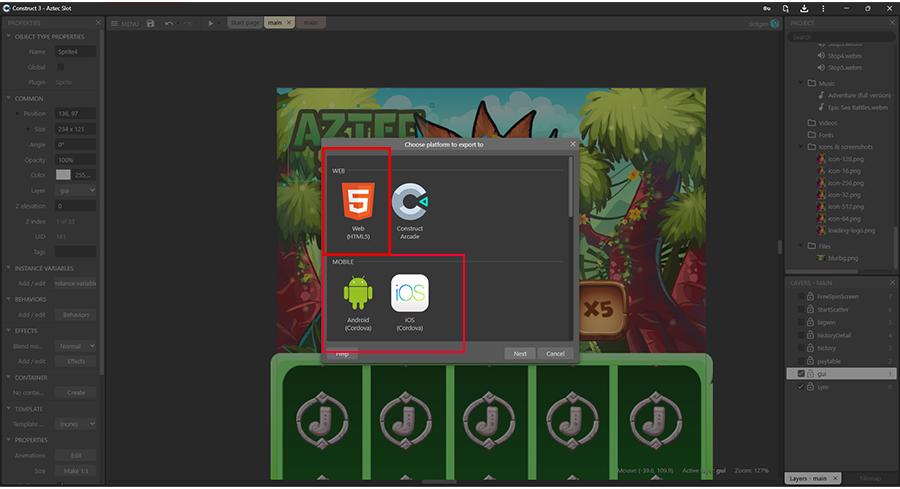Click the Effects add/edit button
The image size is (900, 489).
76,362
